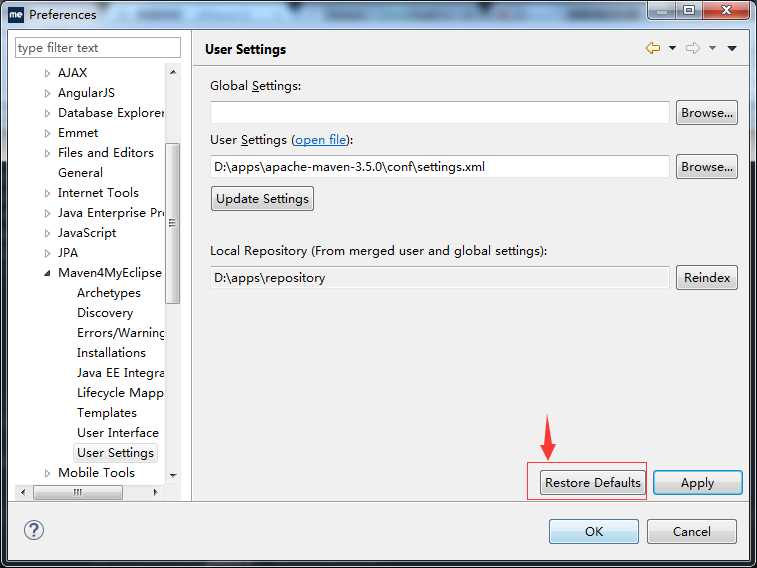Expand the Database Explorer node

point(47,113)
